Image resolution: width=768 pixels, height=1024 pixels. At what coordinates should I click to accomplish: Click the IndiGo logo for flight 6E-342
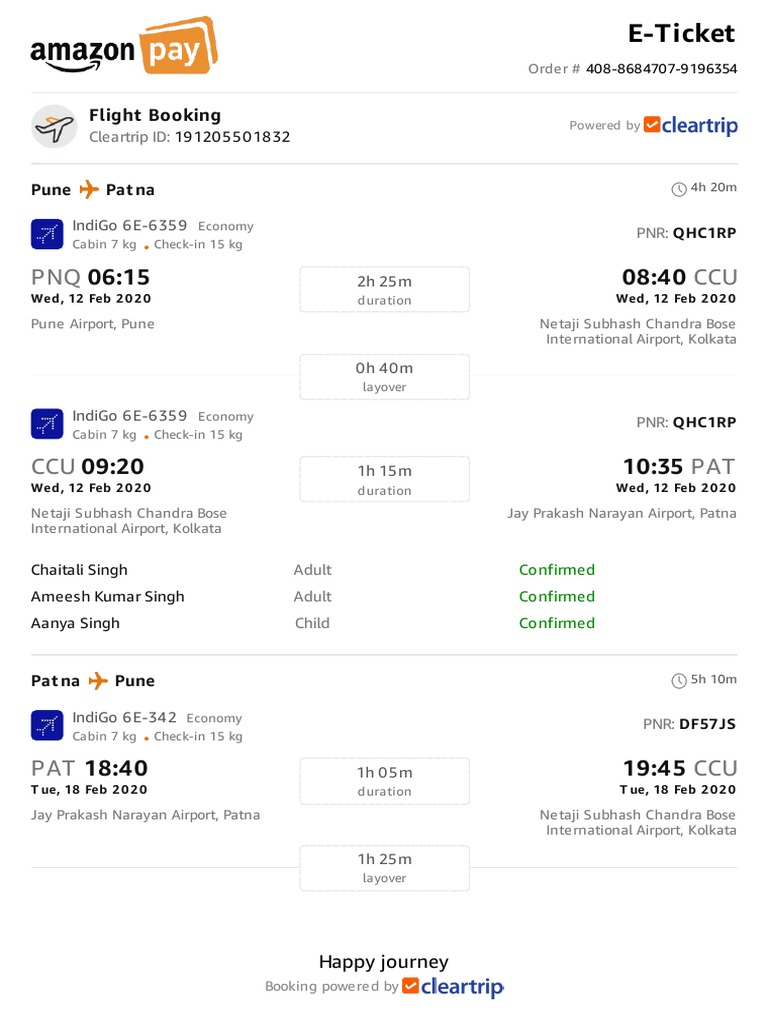(47, 726)
